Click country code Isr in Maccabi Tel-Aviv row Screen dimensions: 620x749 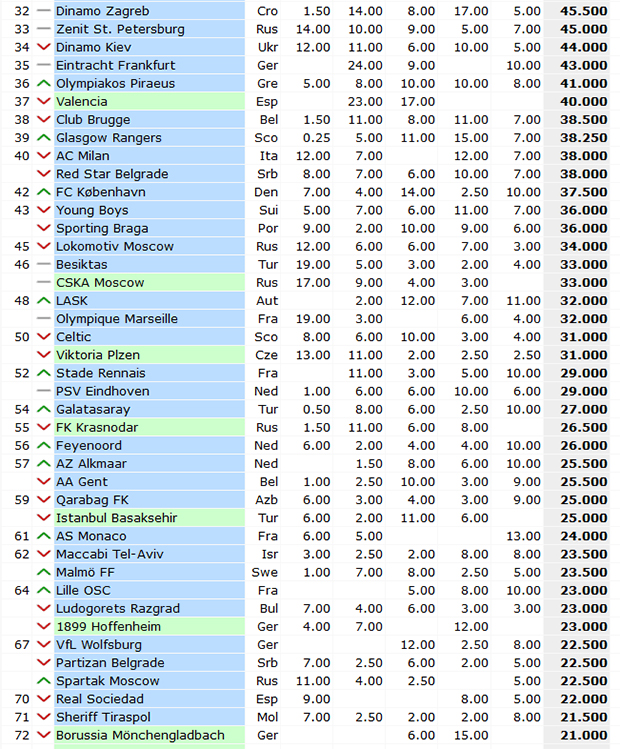(x=270, y=554)
